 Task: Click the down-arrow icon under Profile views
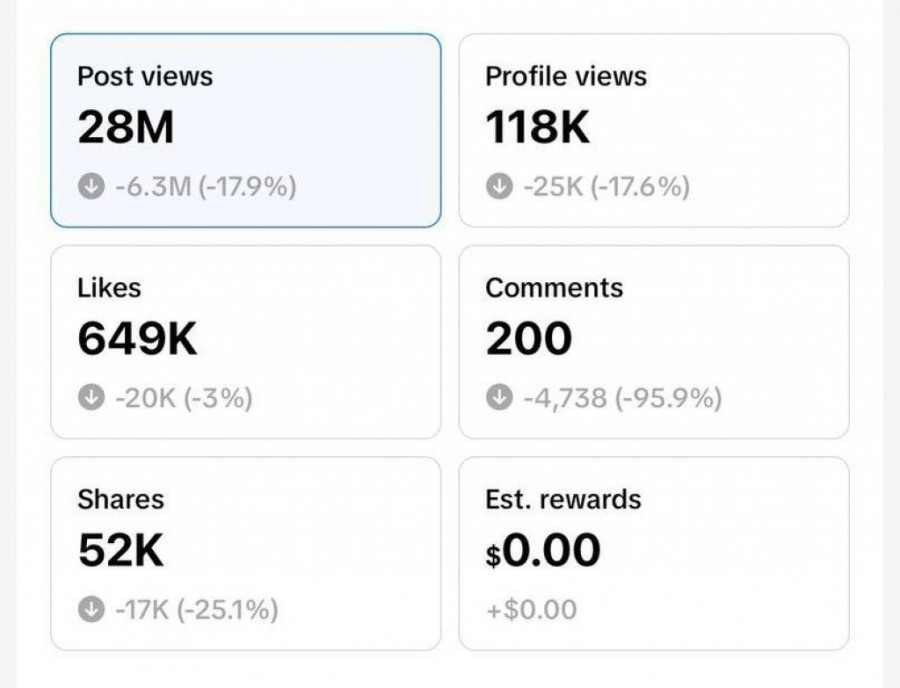[498, 187]
